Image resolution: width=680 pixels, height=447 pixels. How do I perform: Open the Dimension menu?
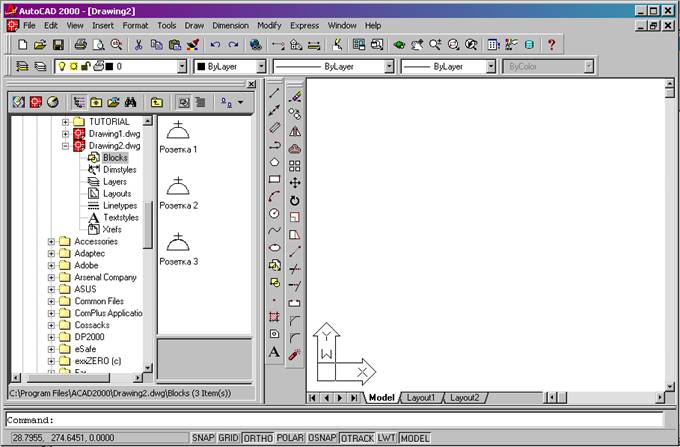coord(230,24)
